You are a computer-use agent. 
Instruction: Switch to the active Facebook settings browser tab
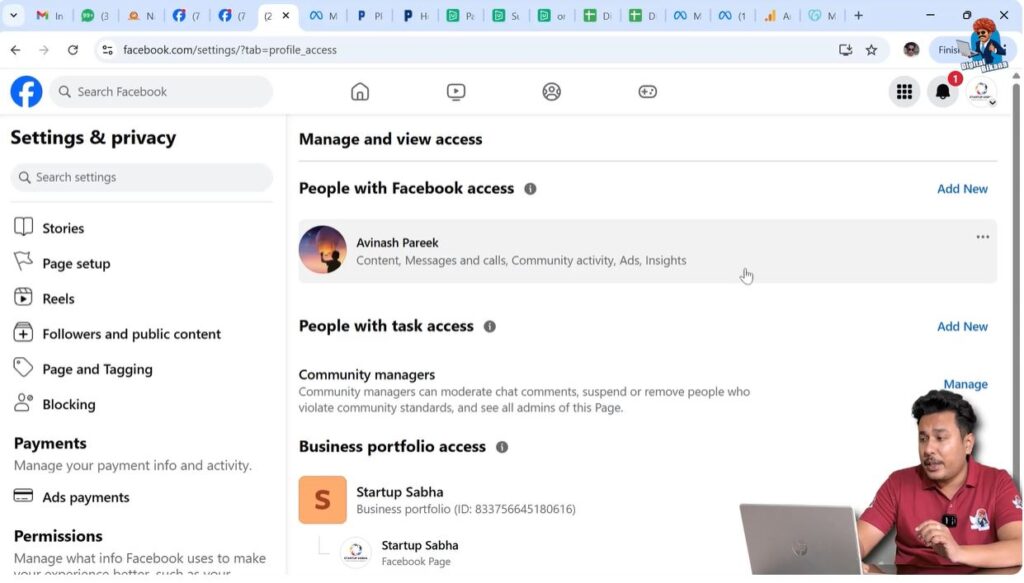(x=269, y=16)
